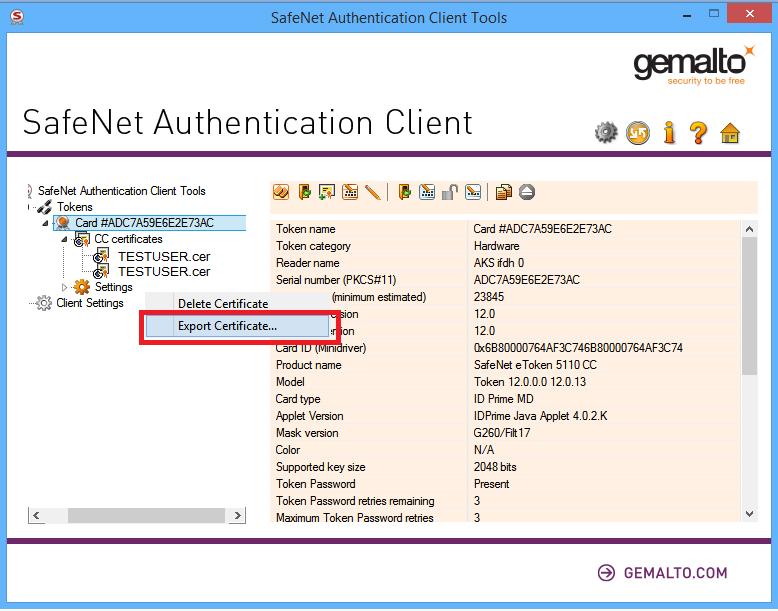Click the Tokens node icon
778x611 pixels.
(45, 206)
